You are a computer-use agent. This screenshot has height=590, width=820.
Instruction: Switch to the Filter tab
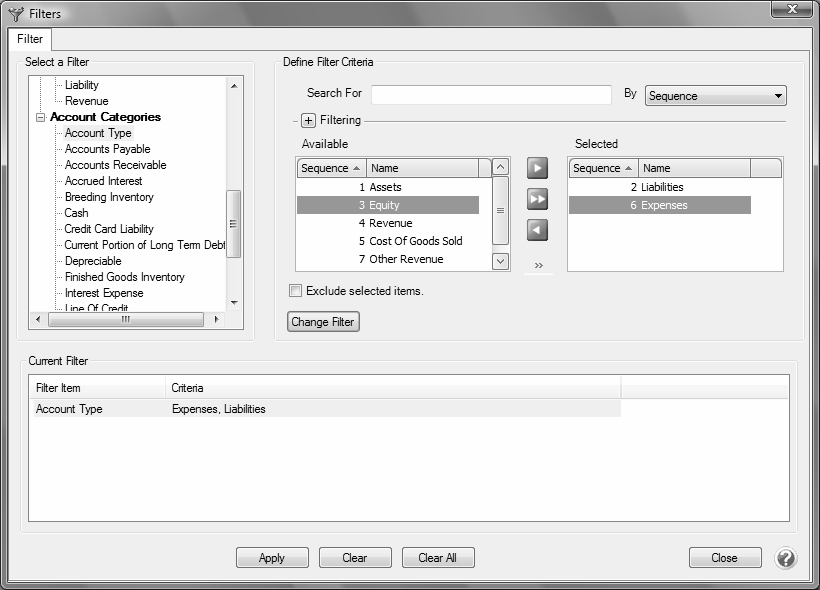click(30, 39)
